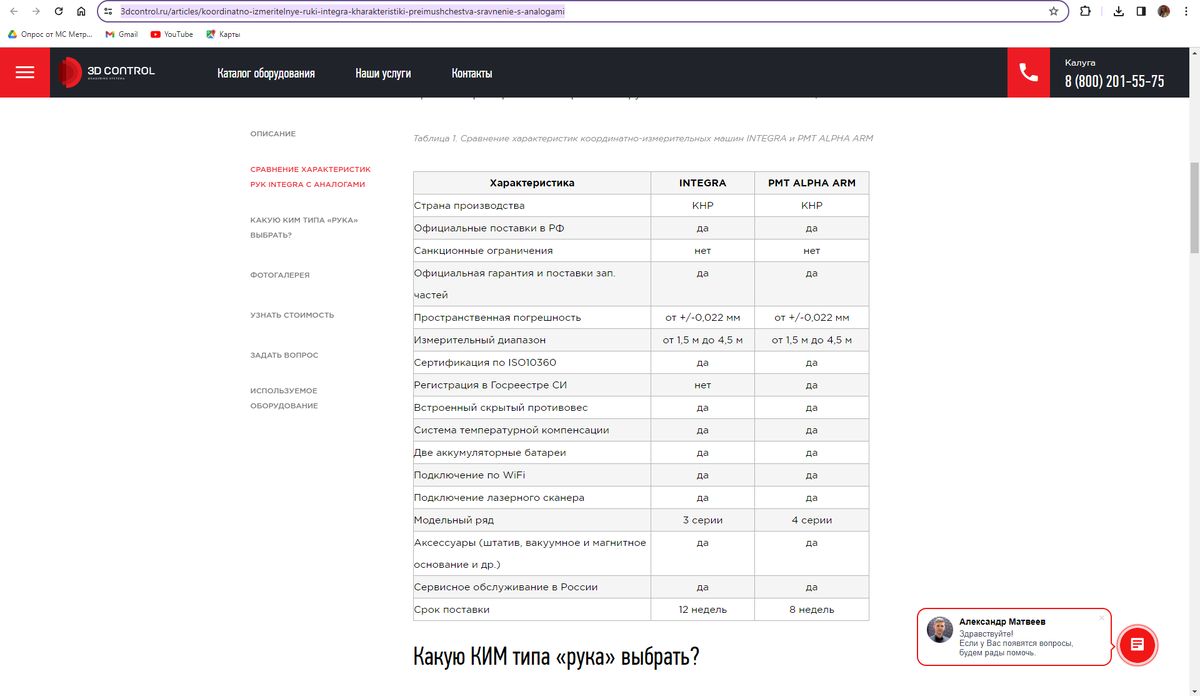
Task: Click the page scrollbar thumb
Action: [1194, 210]
